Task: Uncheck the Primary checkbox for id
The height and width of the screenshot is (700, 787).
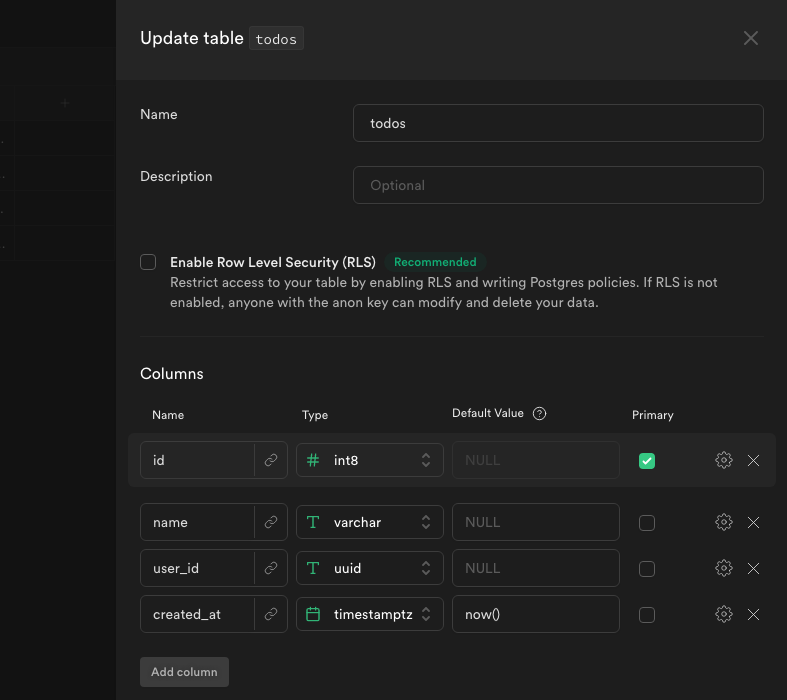Action: click(x=647, y=461)
